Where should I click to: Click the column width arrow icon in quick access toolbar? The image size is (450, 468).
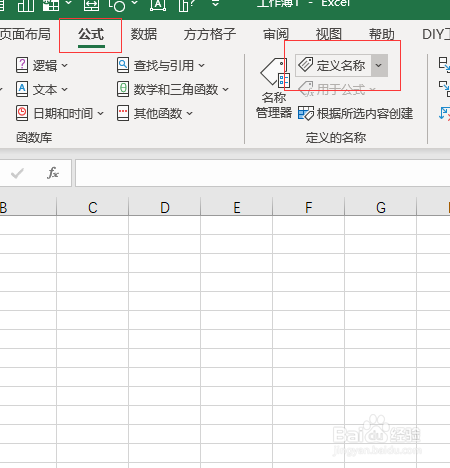pos(91,5)
